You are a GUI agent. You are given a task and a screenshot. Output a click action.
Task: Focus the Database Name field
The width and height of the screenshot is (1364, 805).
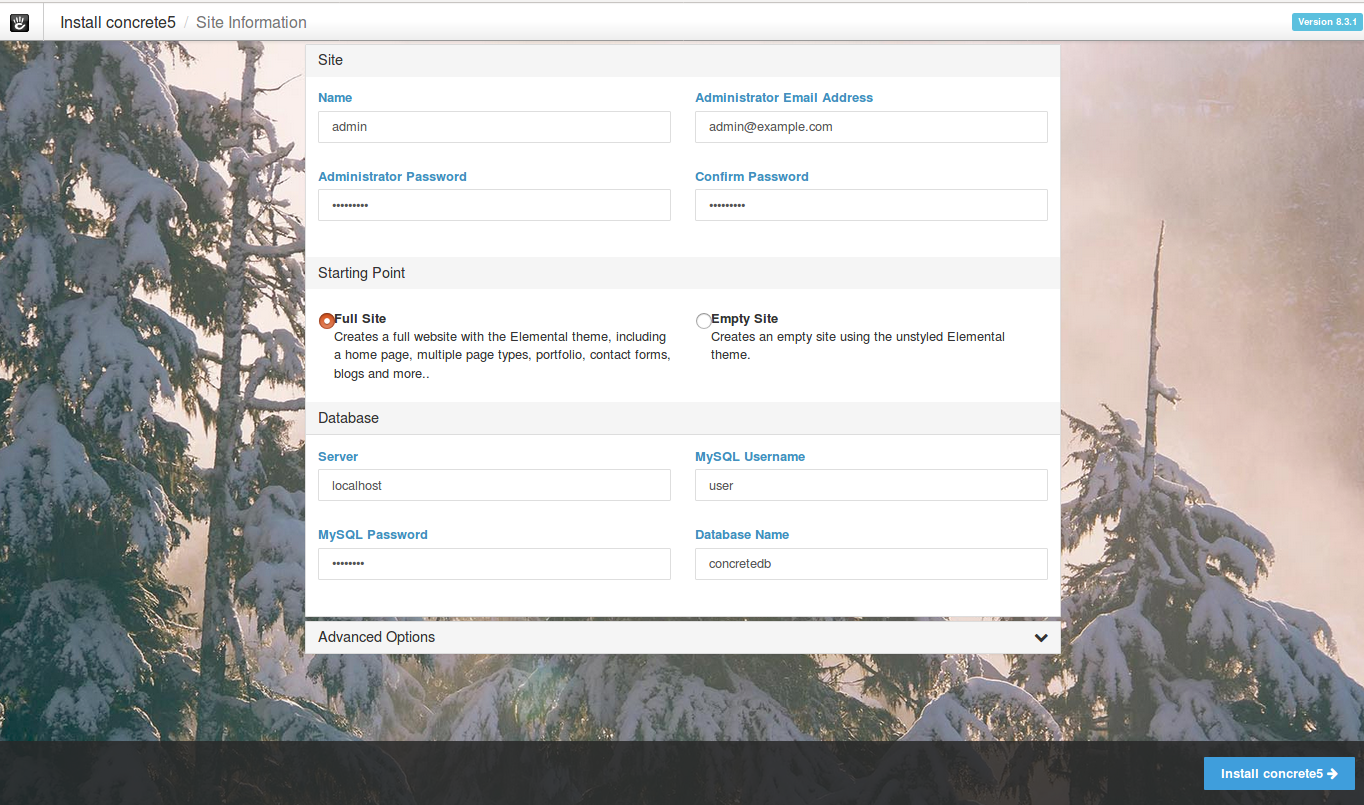click(x=871, y=564)
